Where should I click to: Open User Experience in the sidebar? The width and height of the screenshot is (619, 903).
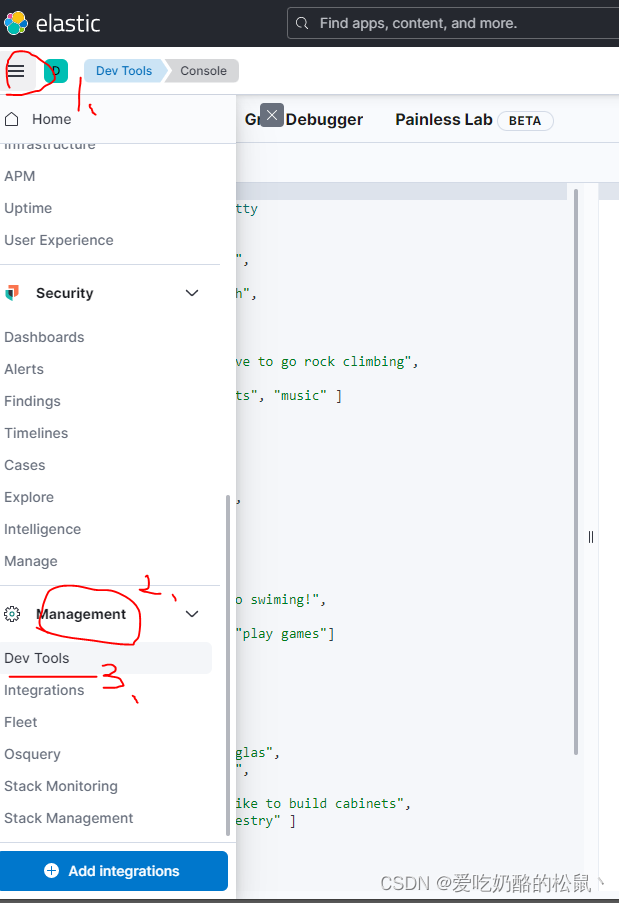tap(59, 240)
